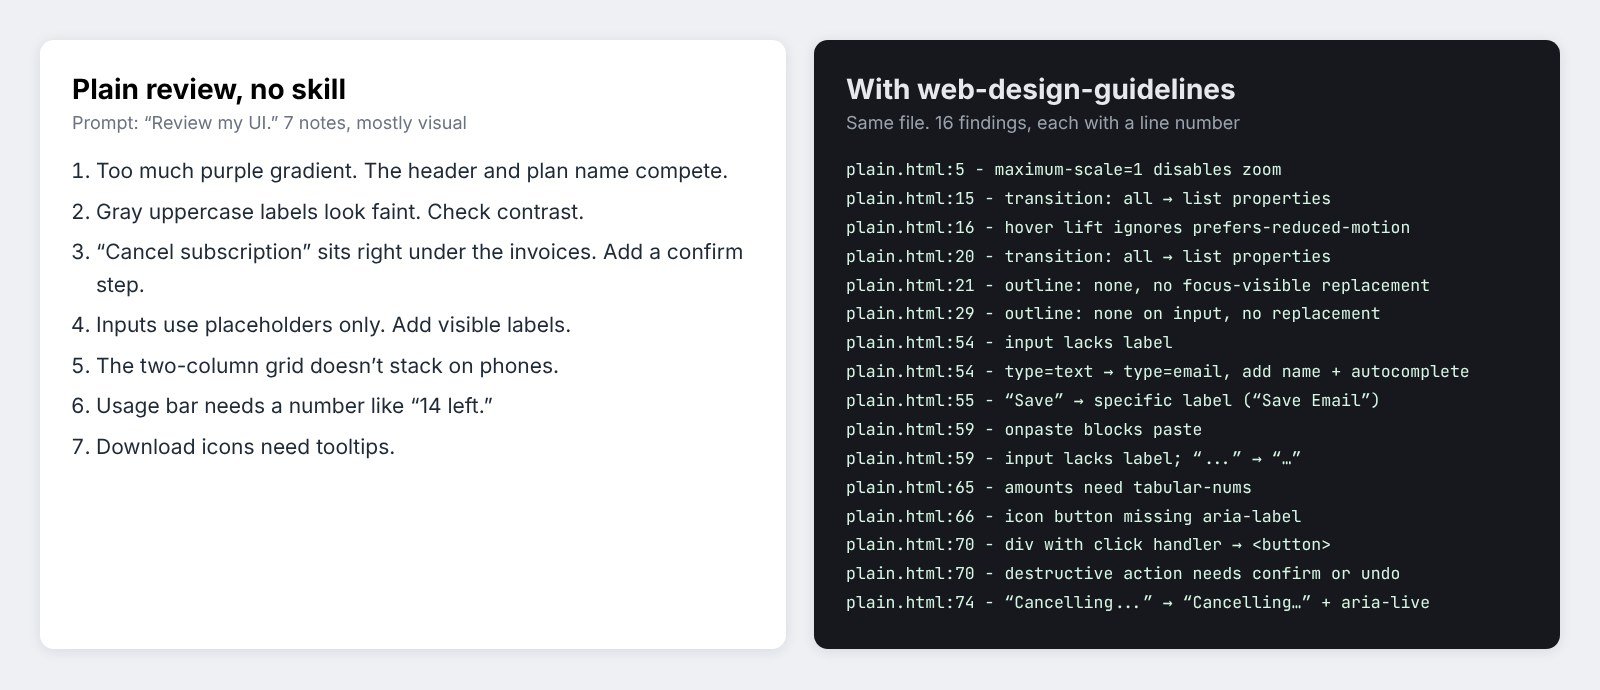Click plain.html:70 'destructive action needs confirm or undo'
Image resolution: width=1600 pixels, height=690 pixels.
coord(1123,574)
